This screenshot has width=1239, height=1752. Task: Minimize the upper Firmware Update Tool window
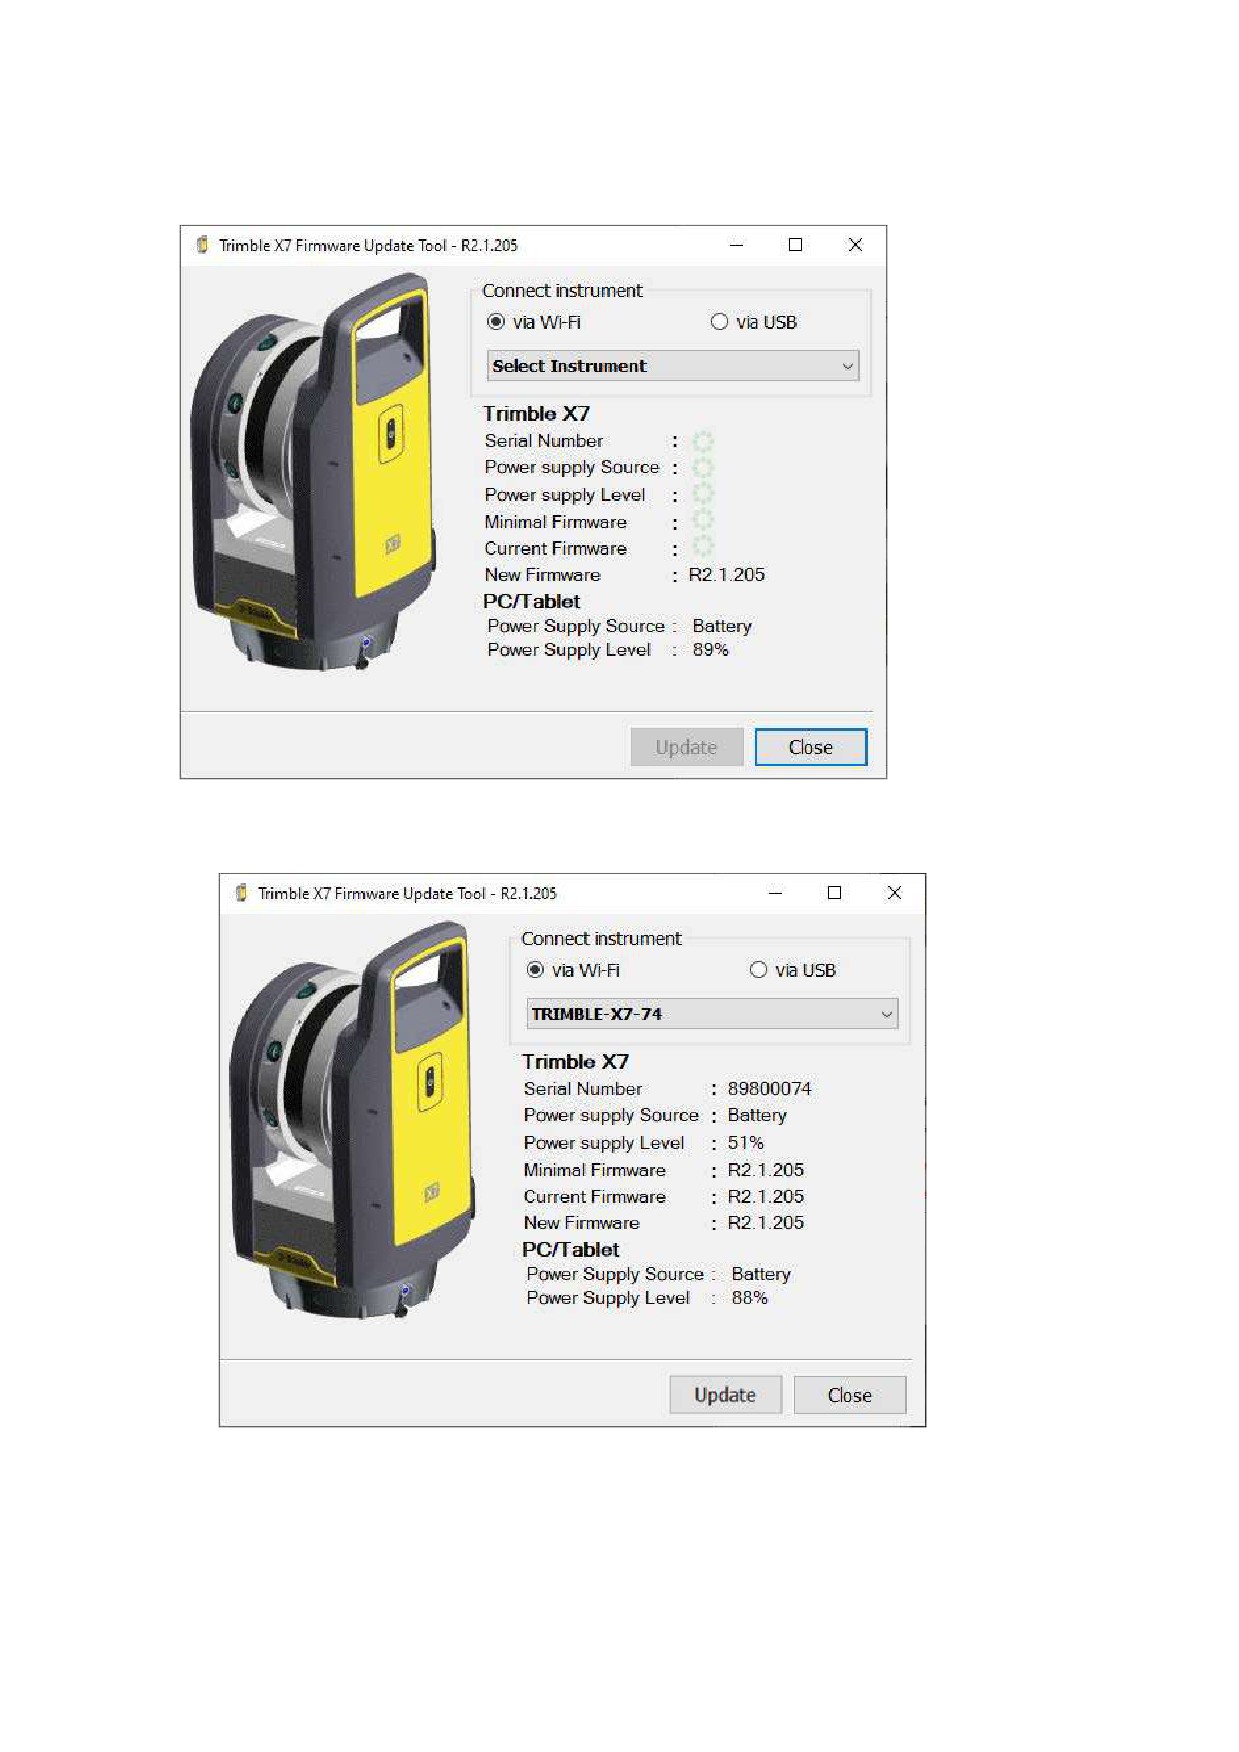click(737, 245)
